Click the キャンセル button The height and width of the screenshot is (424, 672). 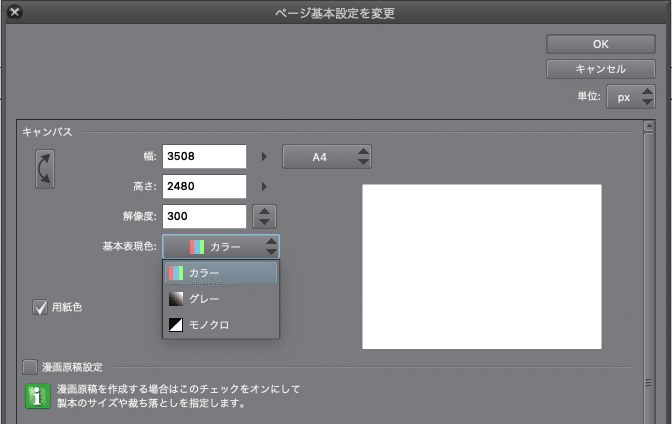[600, 69]
